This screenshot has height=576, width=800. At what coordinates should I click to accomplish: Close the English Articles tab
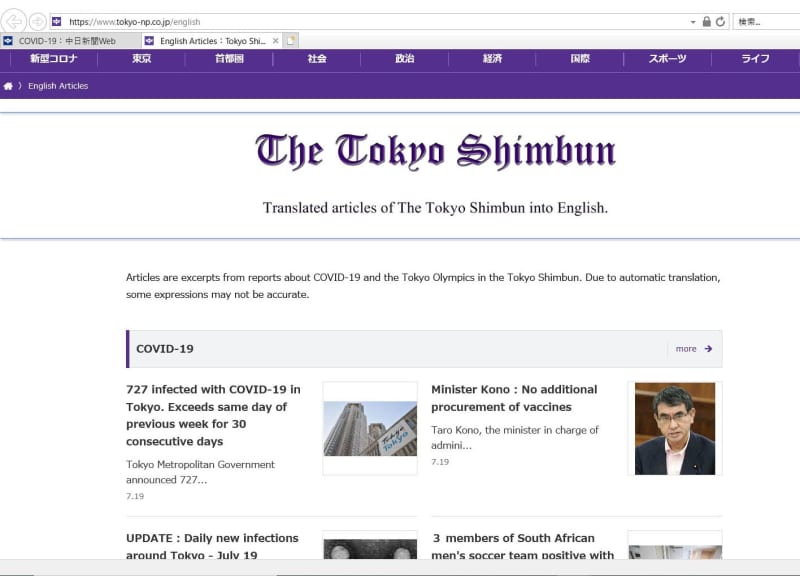point(276,41)
